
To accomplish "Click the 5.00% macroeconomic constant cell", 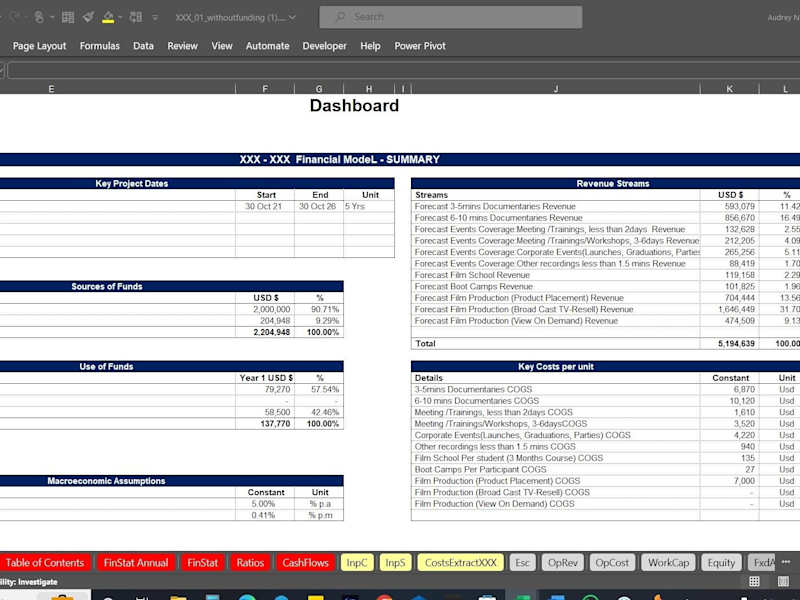I will tap(264, 504).
